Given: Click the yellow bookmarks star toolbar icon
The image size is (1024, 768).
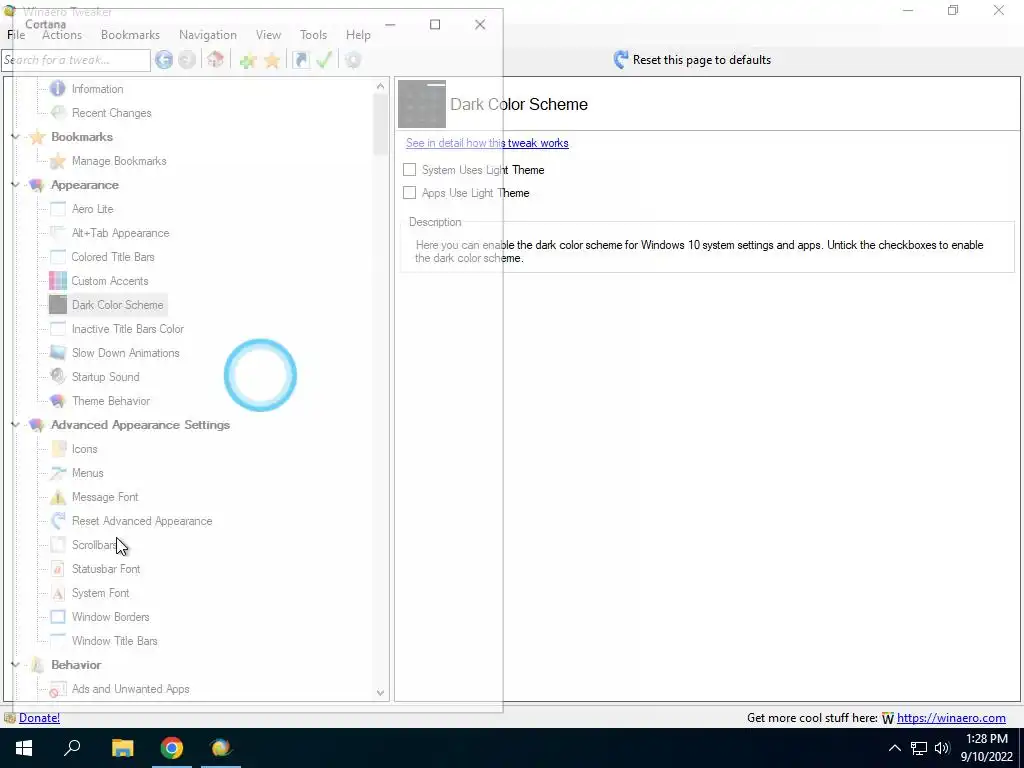Looking at the screenshot, I should 272,60.
